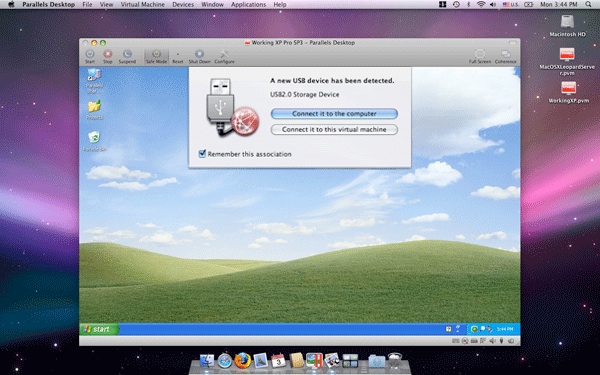Open Time Machine menu bar icon
This screenshot has width=600, height=375.
(x=456, y=5)
